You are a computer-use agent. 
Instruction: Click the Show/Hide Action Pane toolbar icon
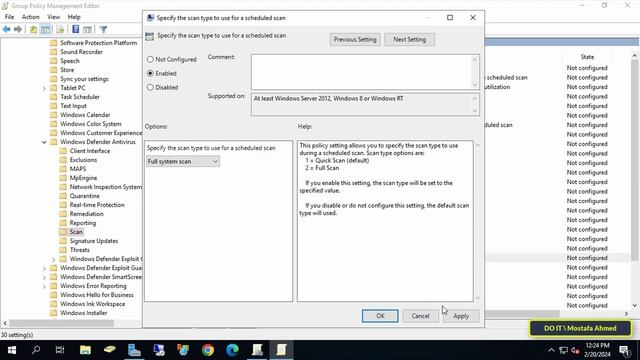87,29
